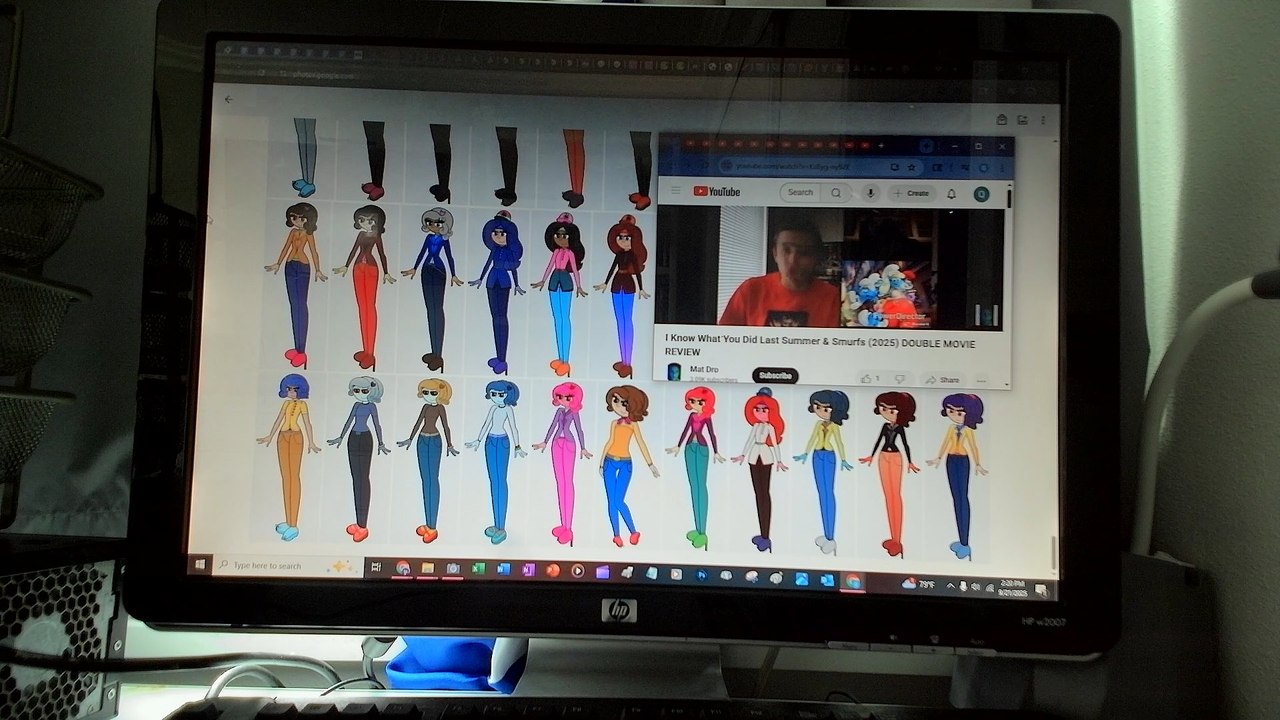This screenshot has width=1280, height=720.
Task: Expand the system tray hidden icons chevron
Action: coord(949,585)
